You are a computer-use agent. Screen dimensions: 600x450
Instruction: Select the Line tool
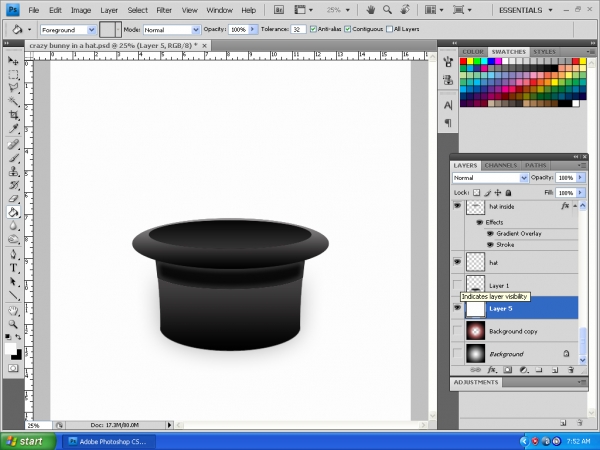[x=13, y=295]
